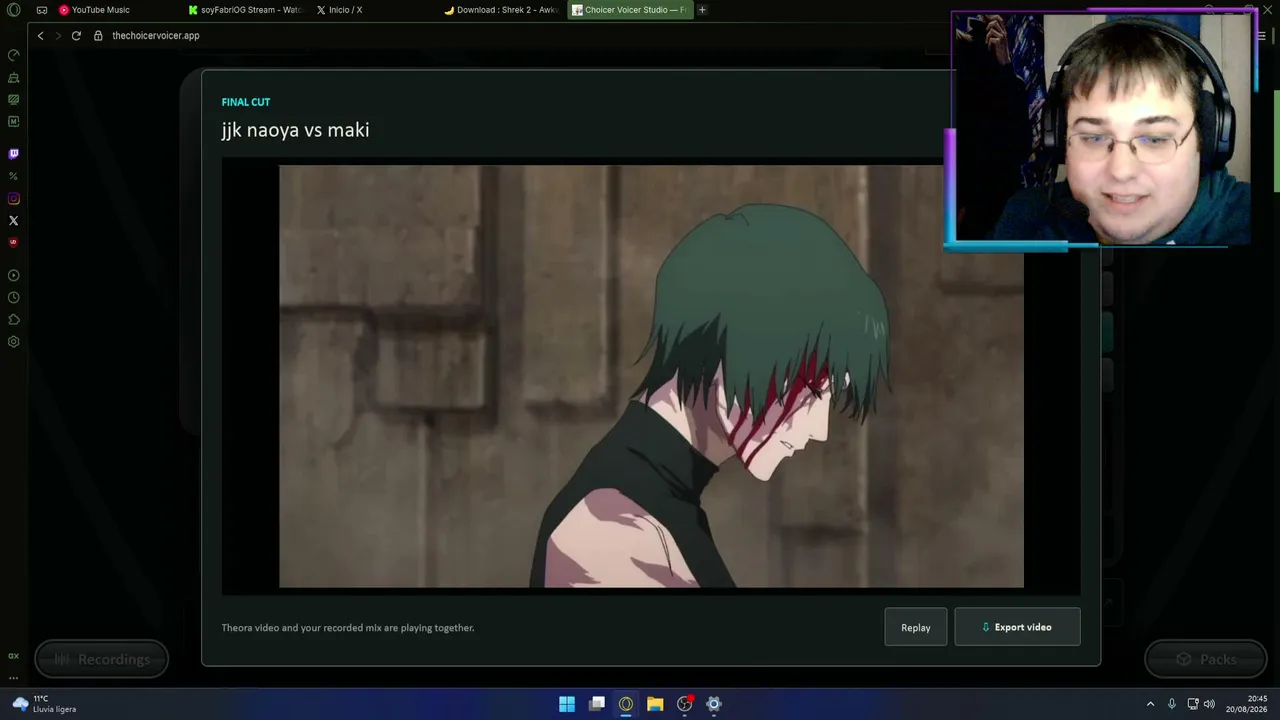The height and width of the screenshot is (720, 1280).
Task: Click the anime video preview
Action: [651, 376]
